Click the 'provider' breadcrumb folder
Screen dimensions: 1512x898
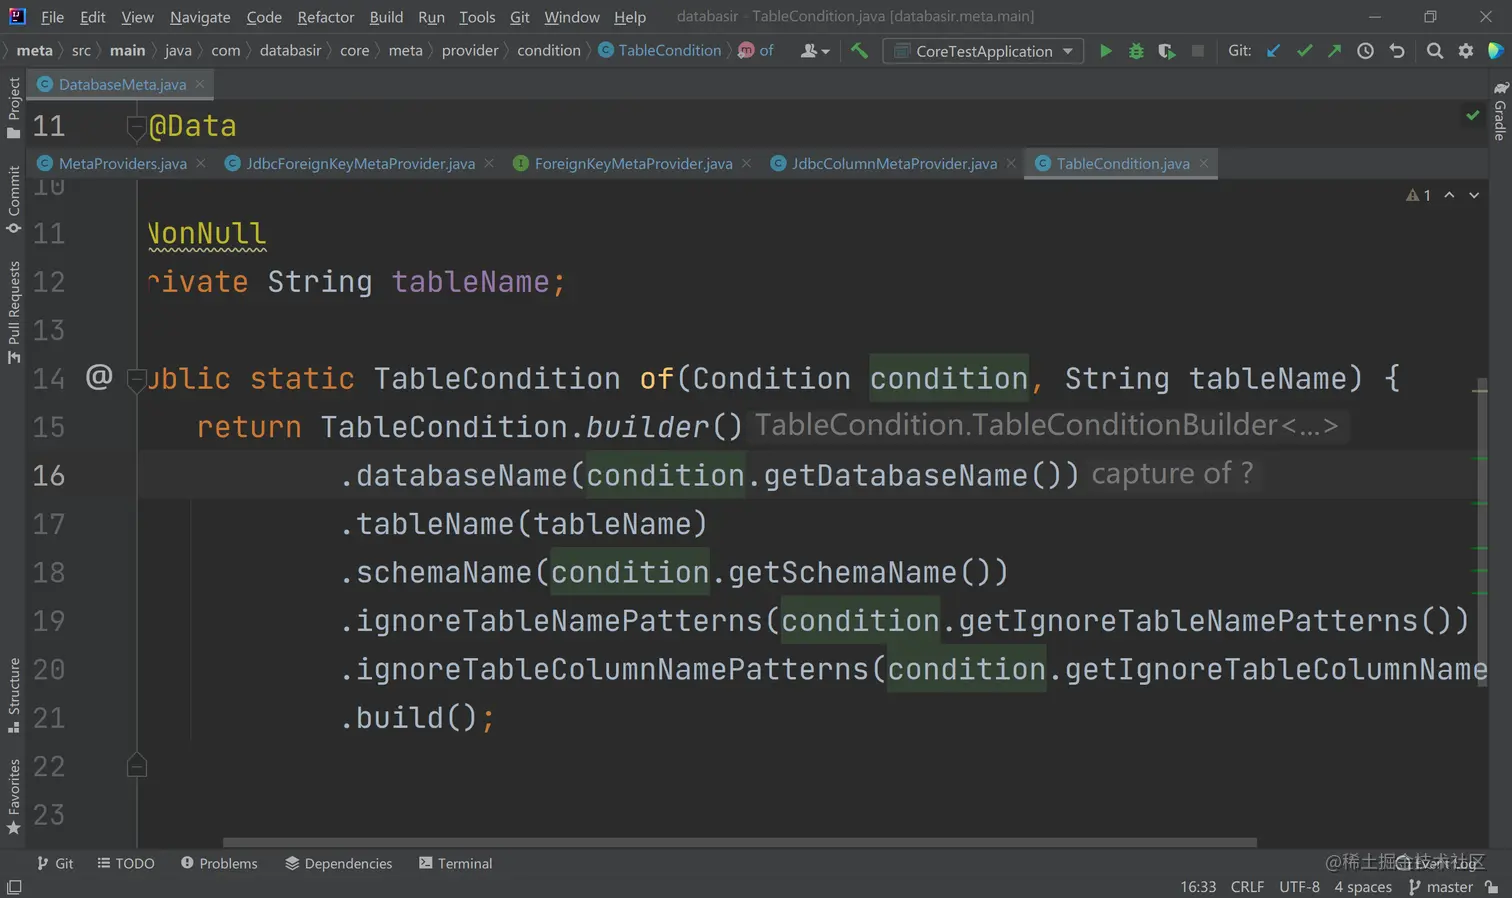[x=470, y=51]
